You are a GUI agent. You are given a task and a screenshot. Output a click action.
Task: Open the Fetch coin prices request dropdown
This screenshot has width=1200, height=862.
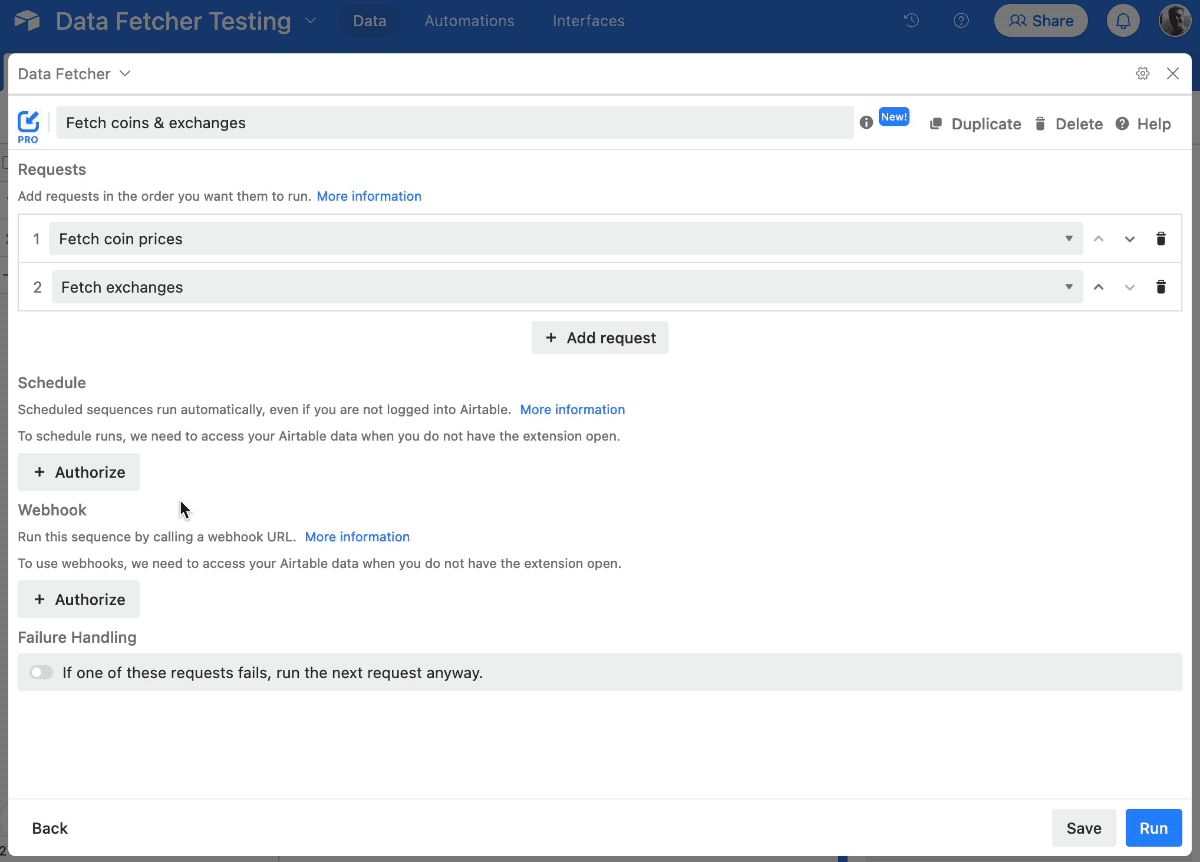566,239
